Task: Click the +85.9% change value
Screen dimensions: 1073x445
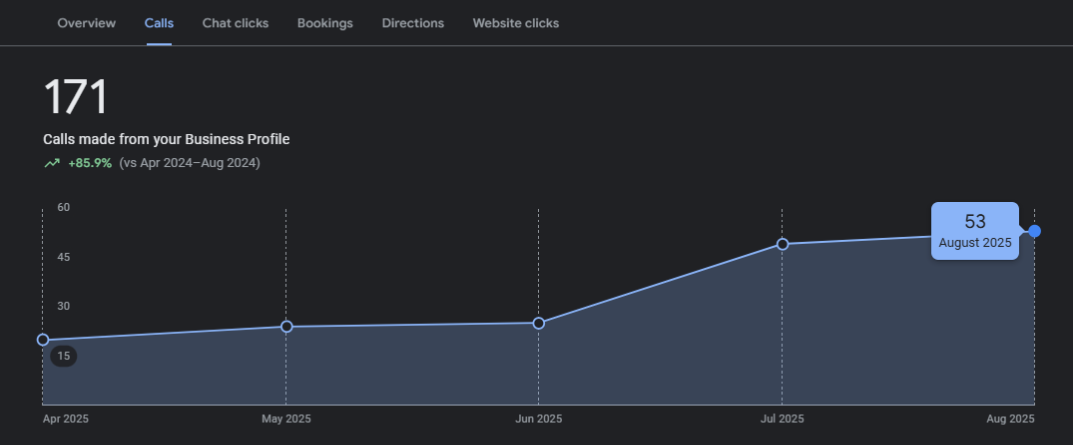Action: coord(90,163)
